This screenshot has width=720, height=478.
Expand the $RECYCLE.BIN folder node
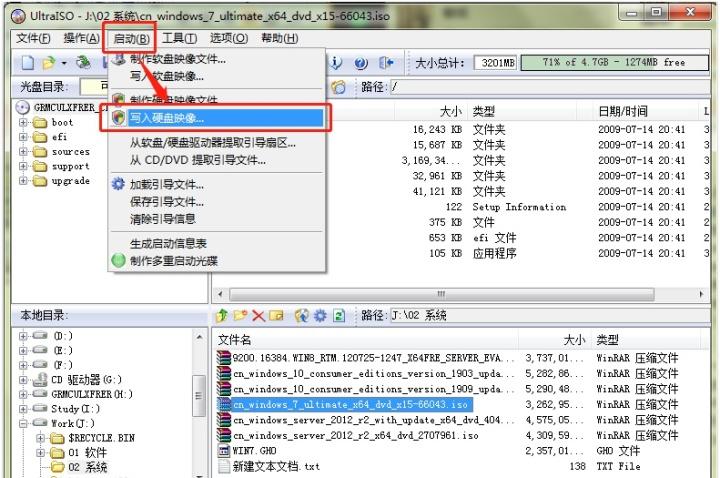point(41,438)
